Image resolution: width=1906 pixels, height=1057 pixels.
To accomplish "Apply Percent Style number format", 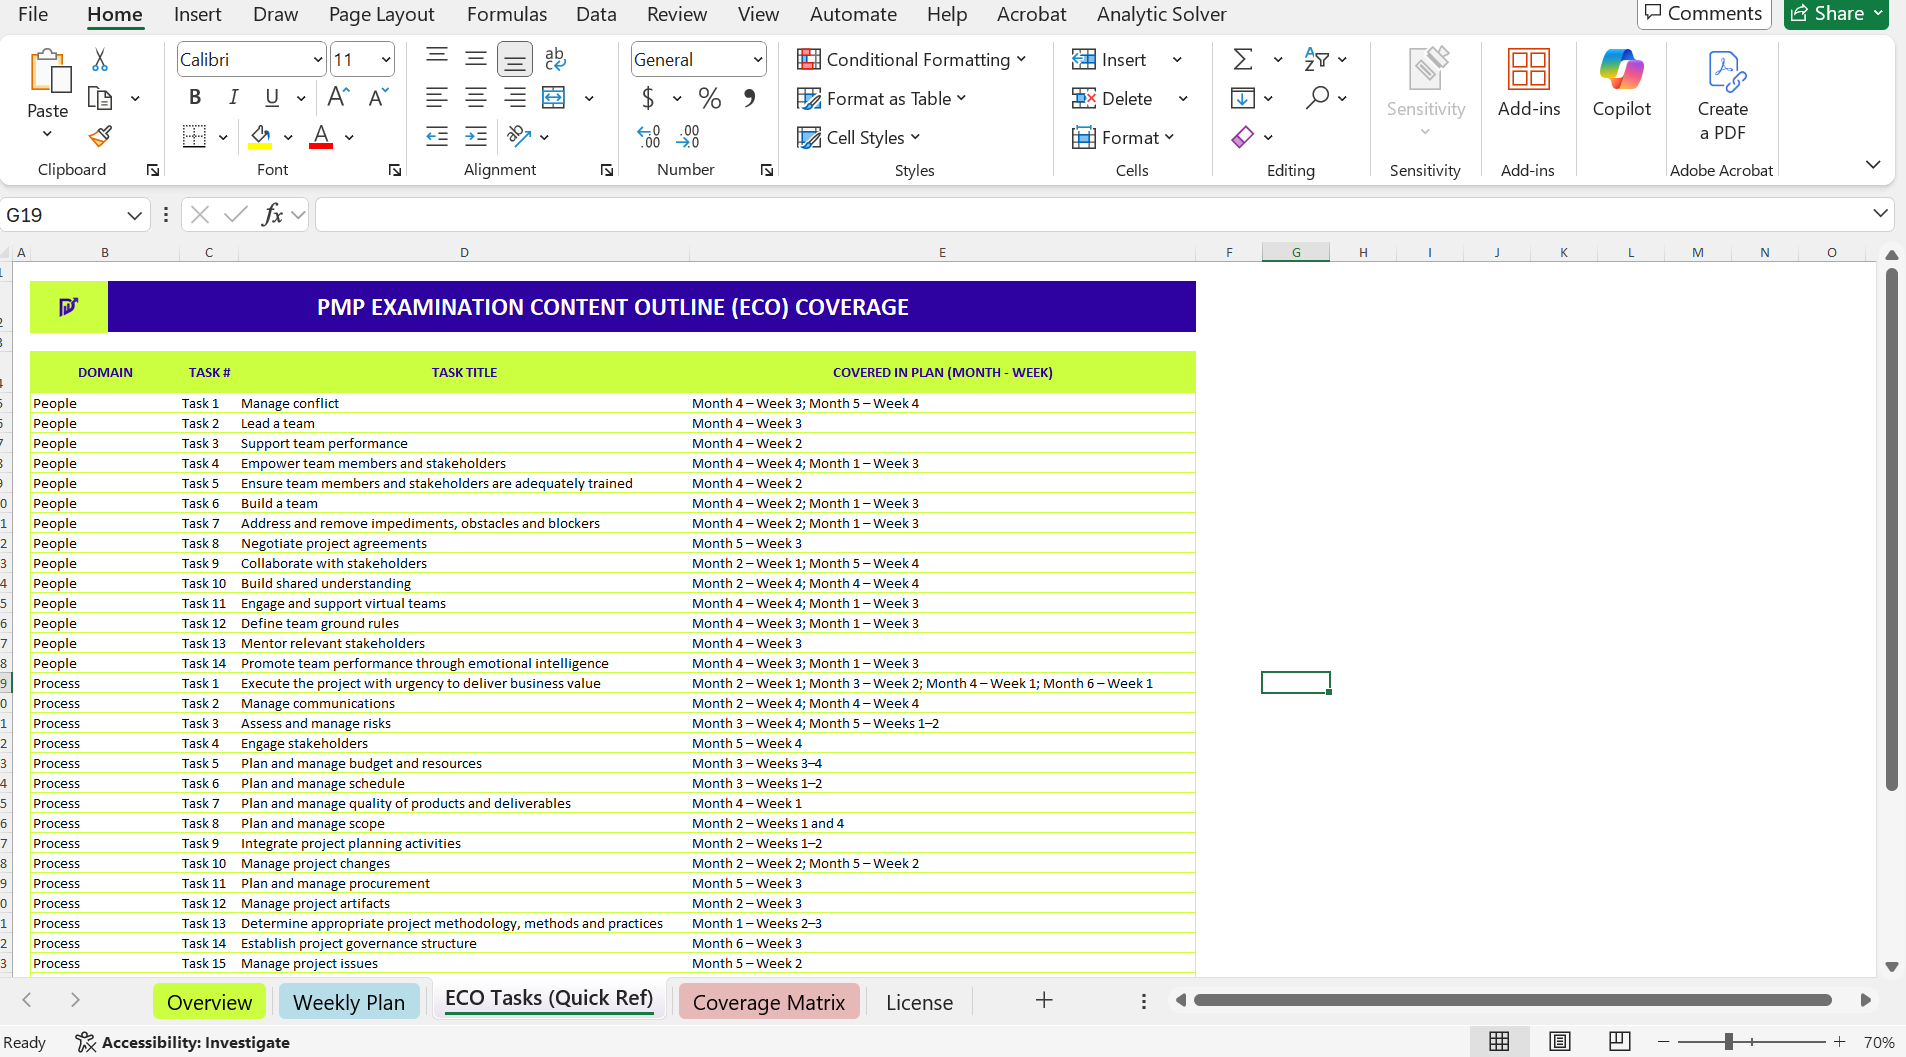I will (710, 98).
